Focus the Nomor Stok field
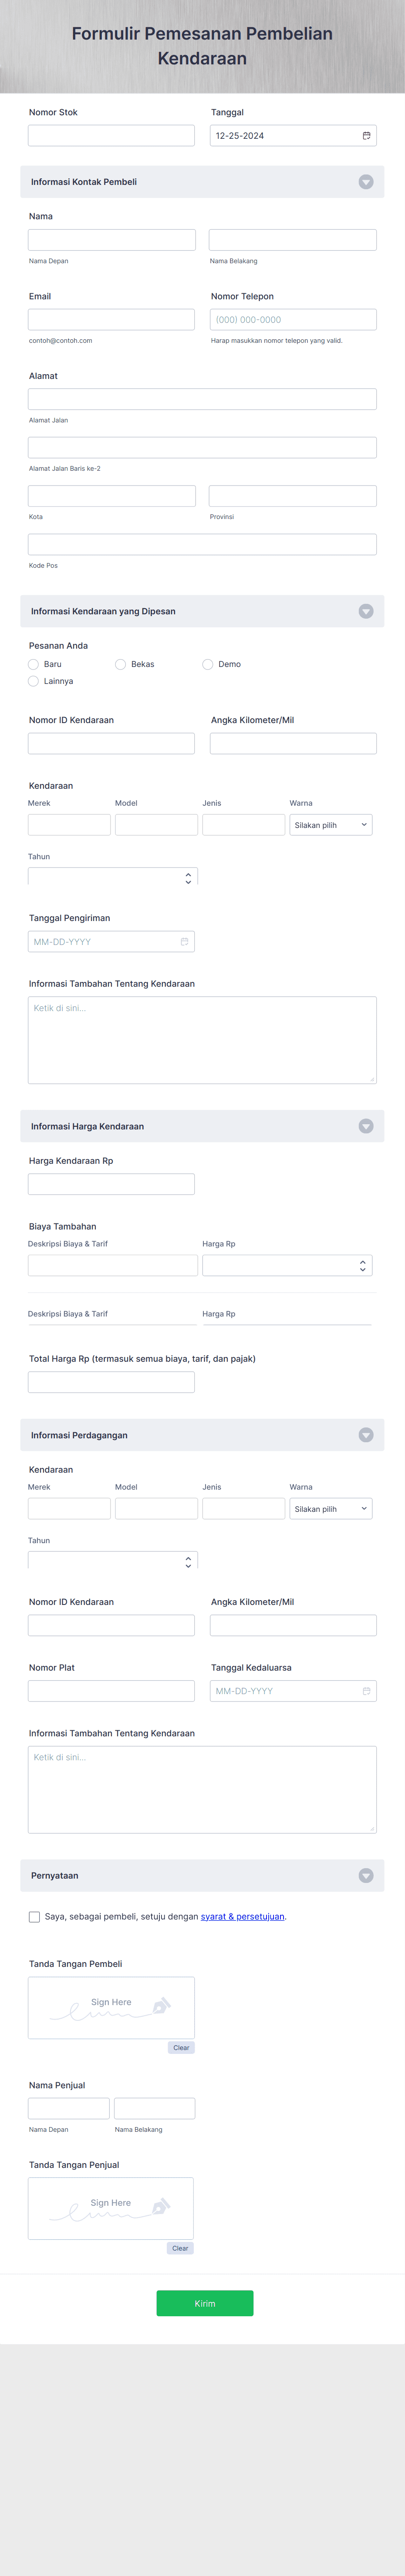The image size is (405, 2576). (111, 136)
